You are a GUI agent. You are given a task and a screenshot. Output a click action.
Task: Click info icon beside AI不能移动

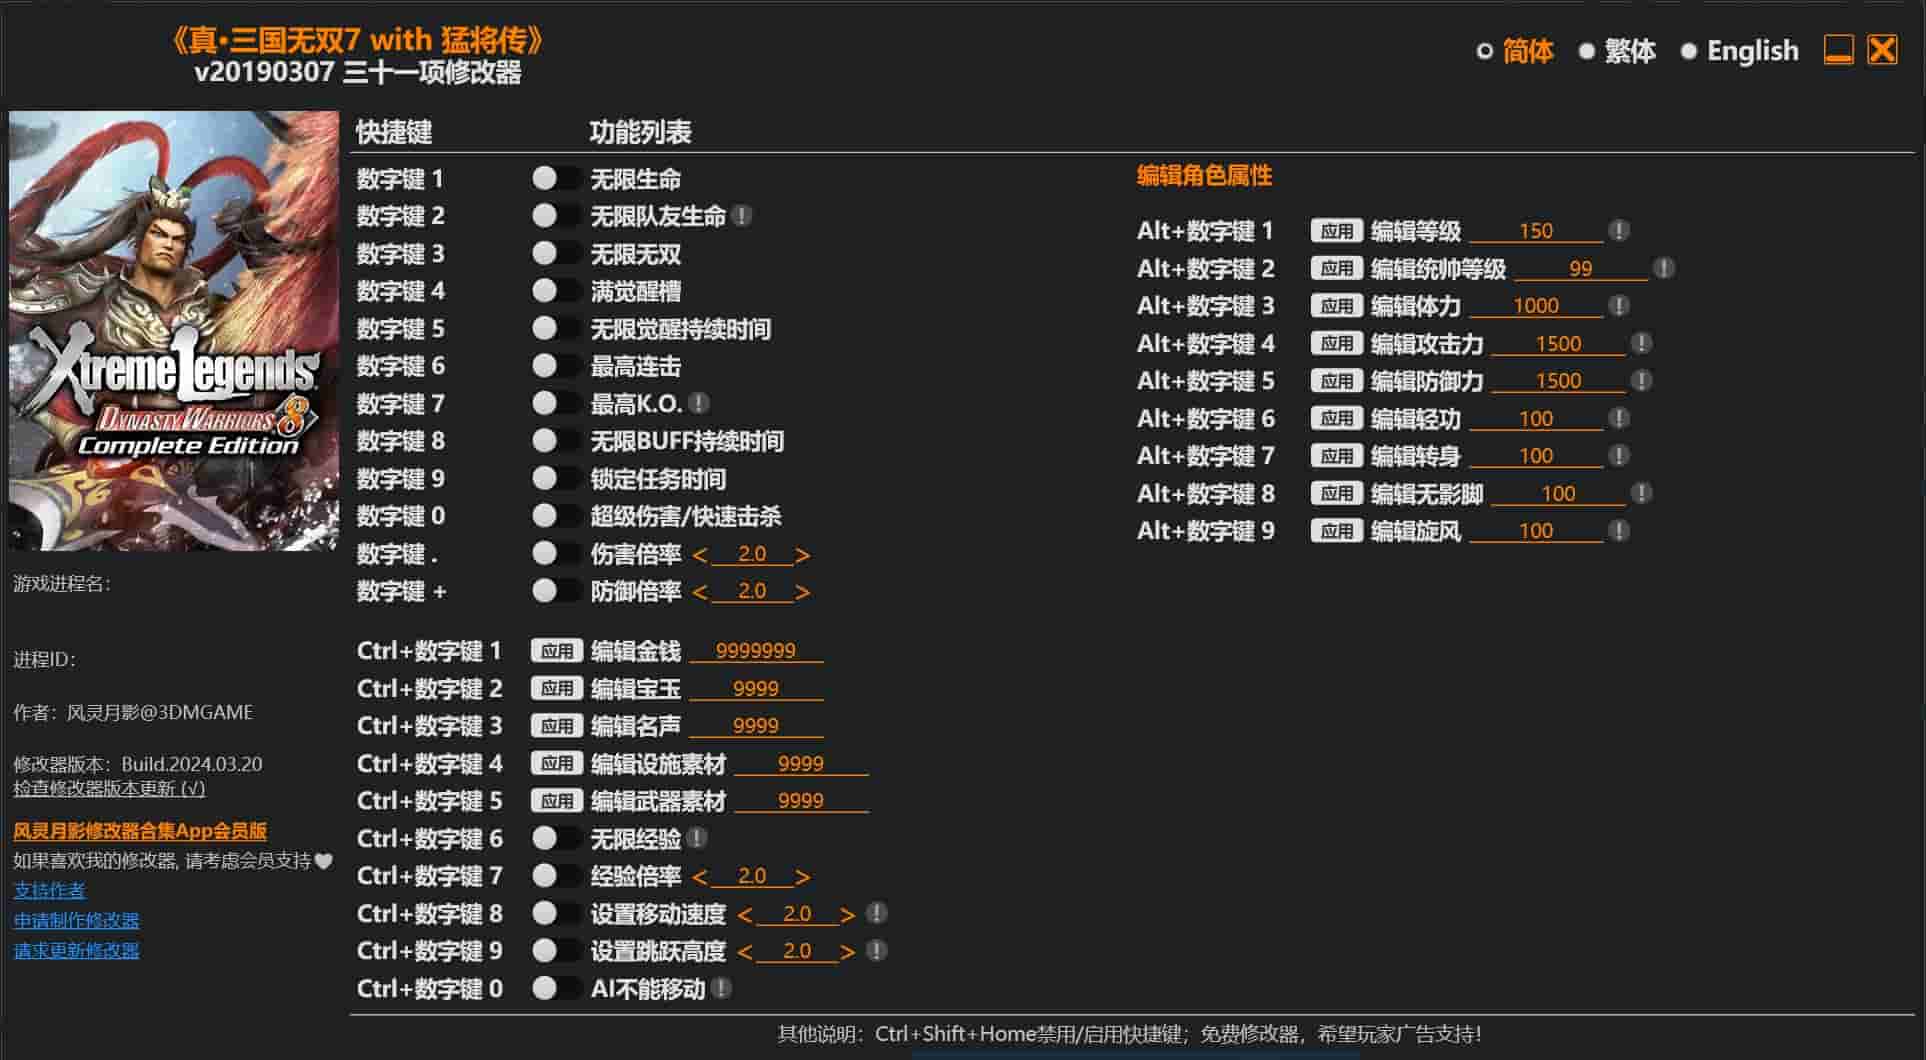[x=721, y=988]
